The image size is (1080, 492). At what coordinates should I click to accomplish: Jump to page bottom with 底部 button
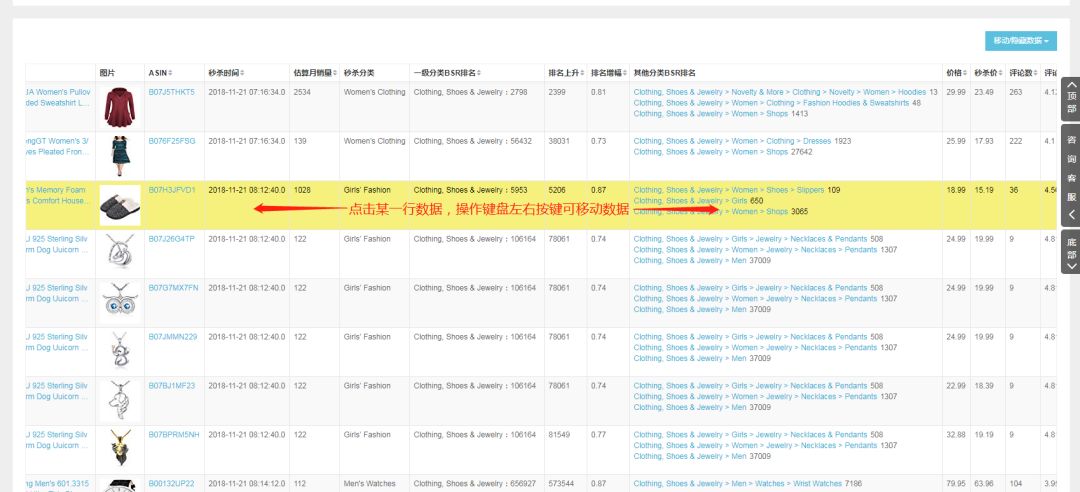tap(1071, 252)
